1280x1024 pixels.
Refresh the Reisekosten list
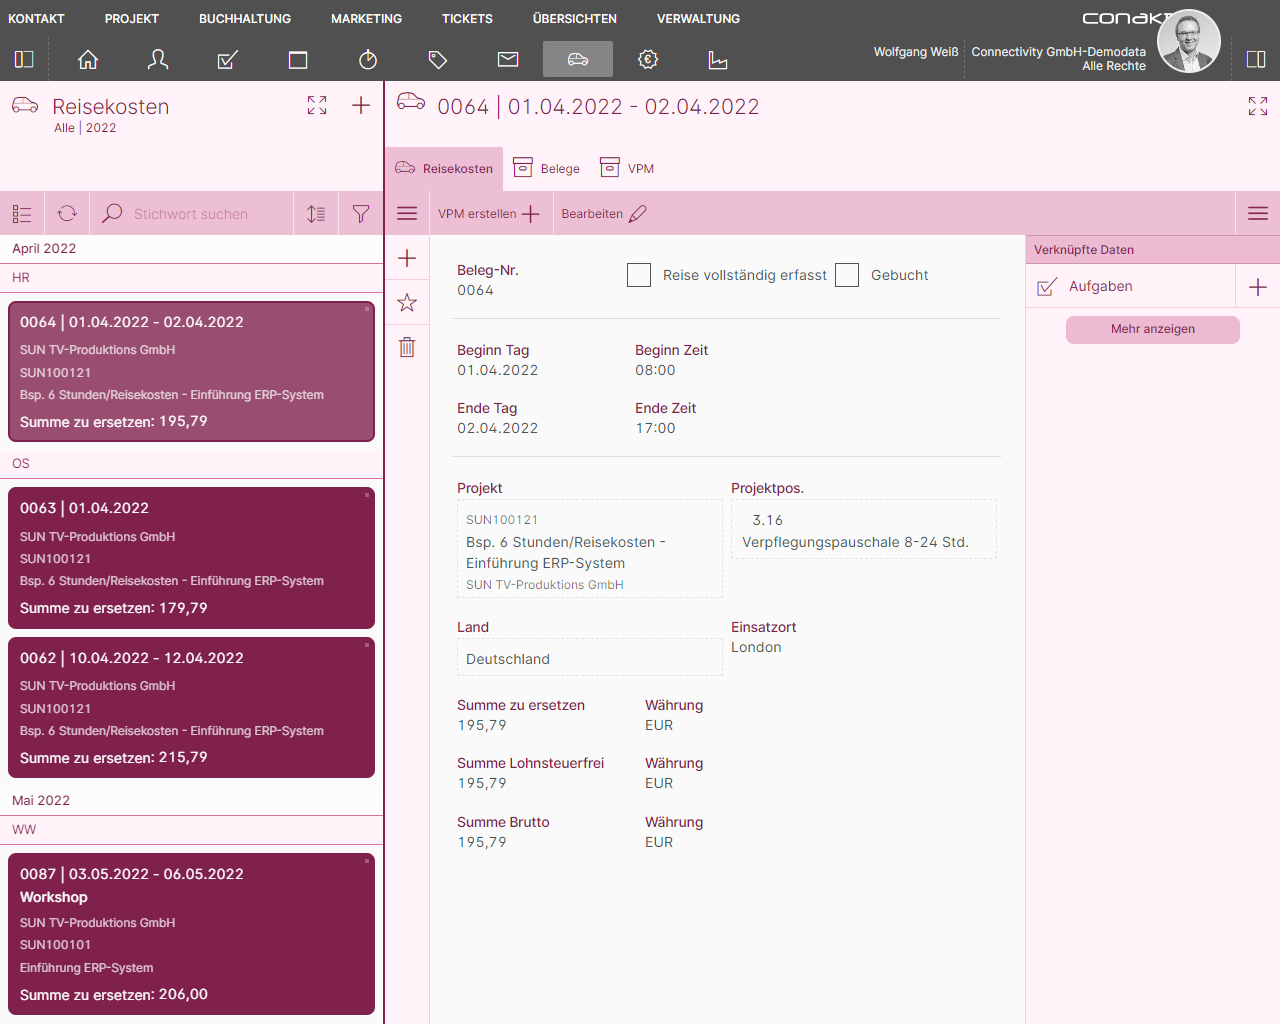click(x=67, y=214)
